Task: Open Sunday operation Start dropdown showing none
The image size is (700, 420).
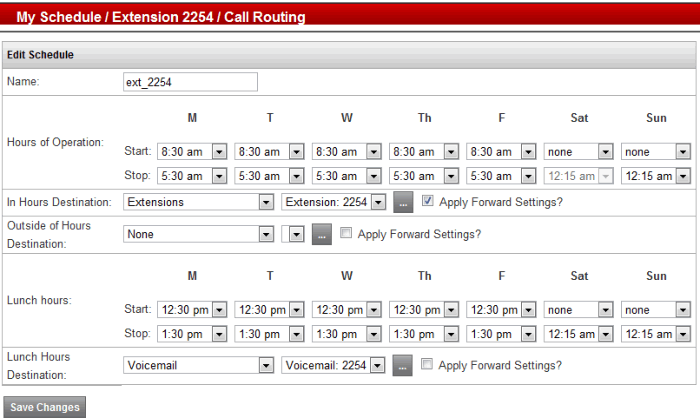Action: (656, 152)
